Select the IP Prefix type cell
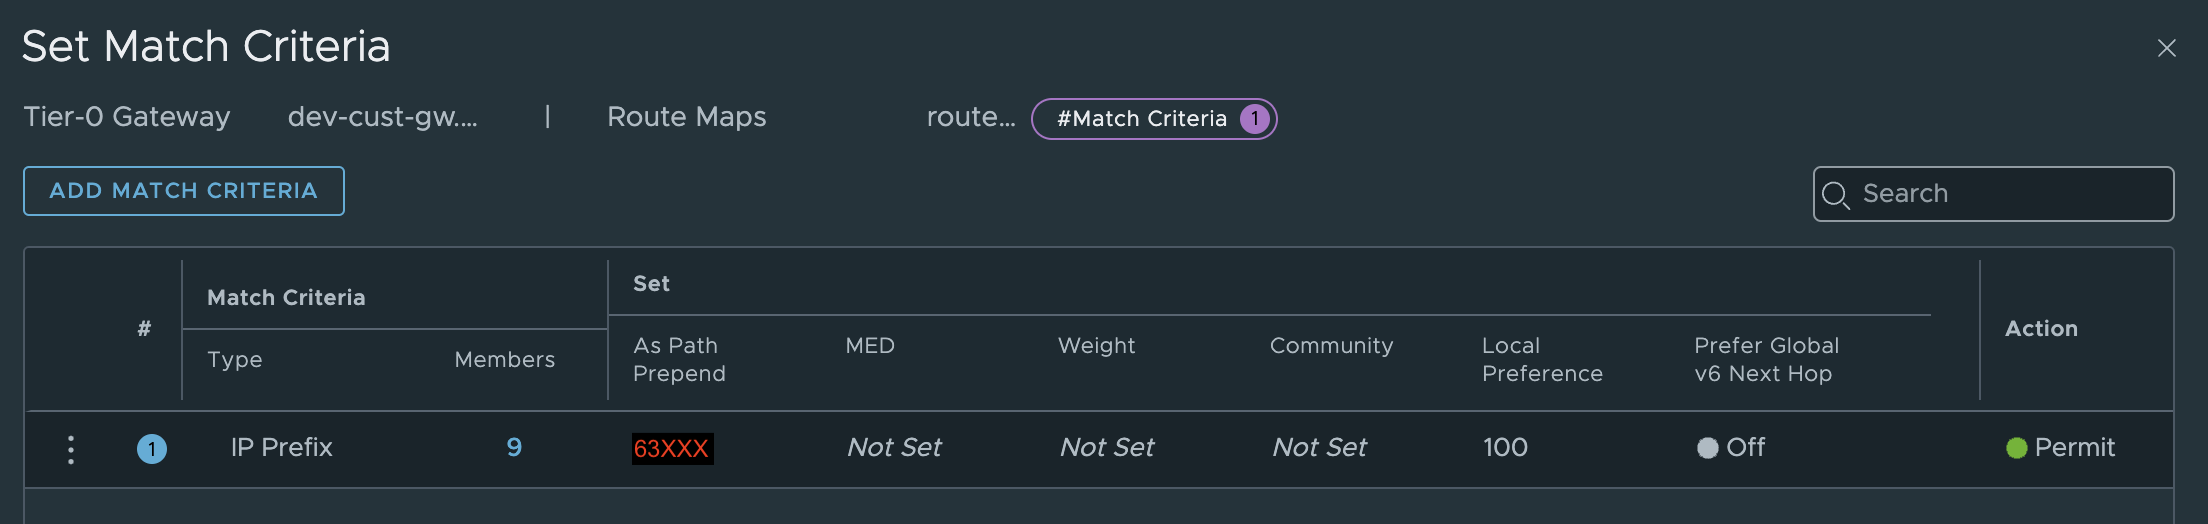The height and width of the screenshot is (524, 2208). (x=281, y=447)
